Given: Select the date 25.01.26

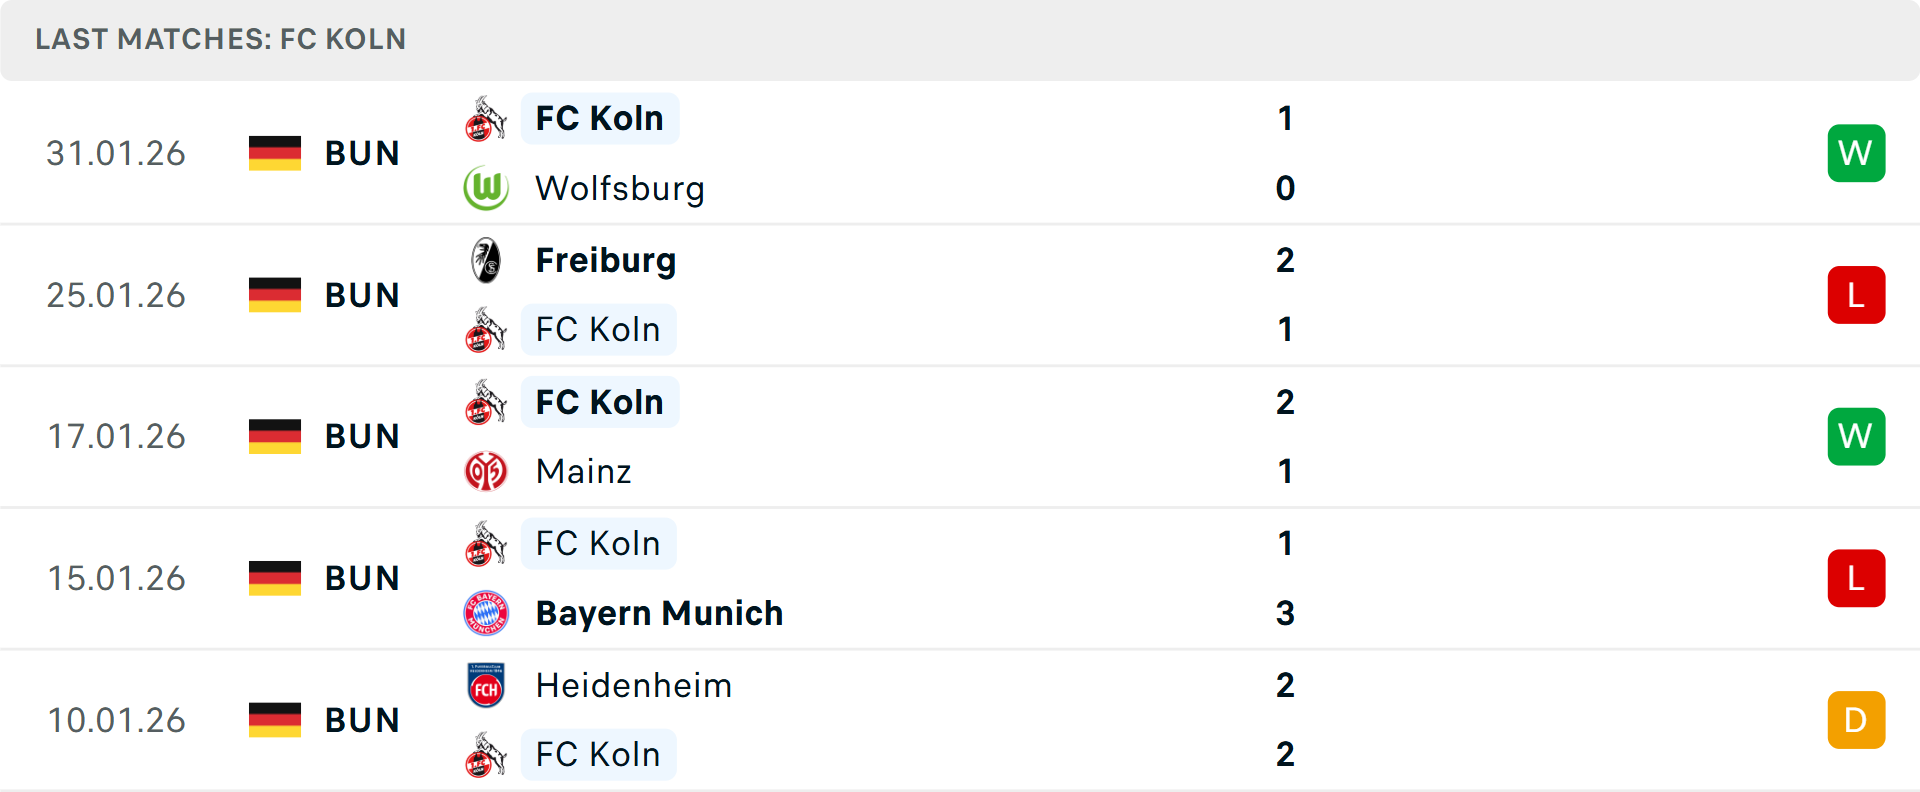Looking at the screenshot, I should (116, 294).
